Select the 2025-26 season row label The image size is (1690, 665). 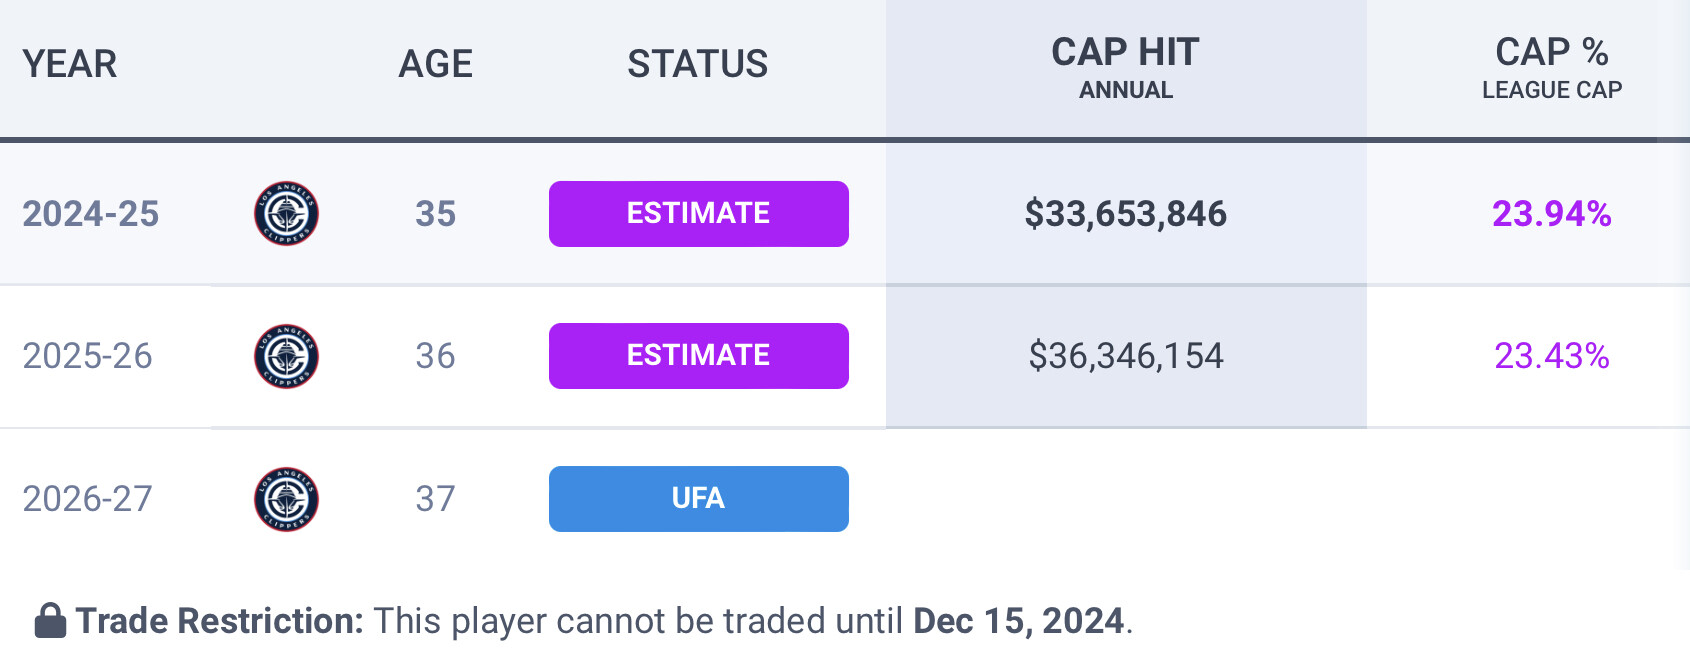pos(88,356)
